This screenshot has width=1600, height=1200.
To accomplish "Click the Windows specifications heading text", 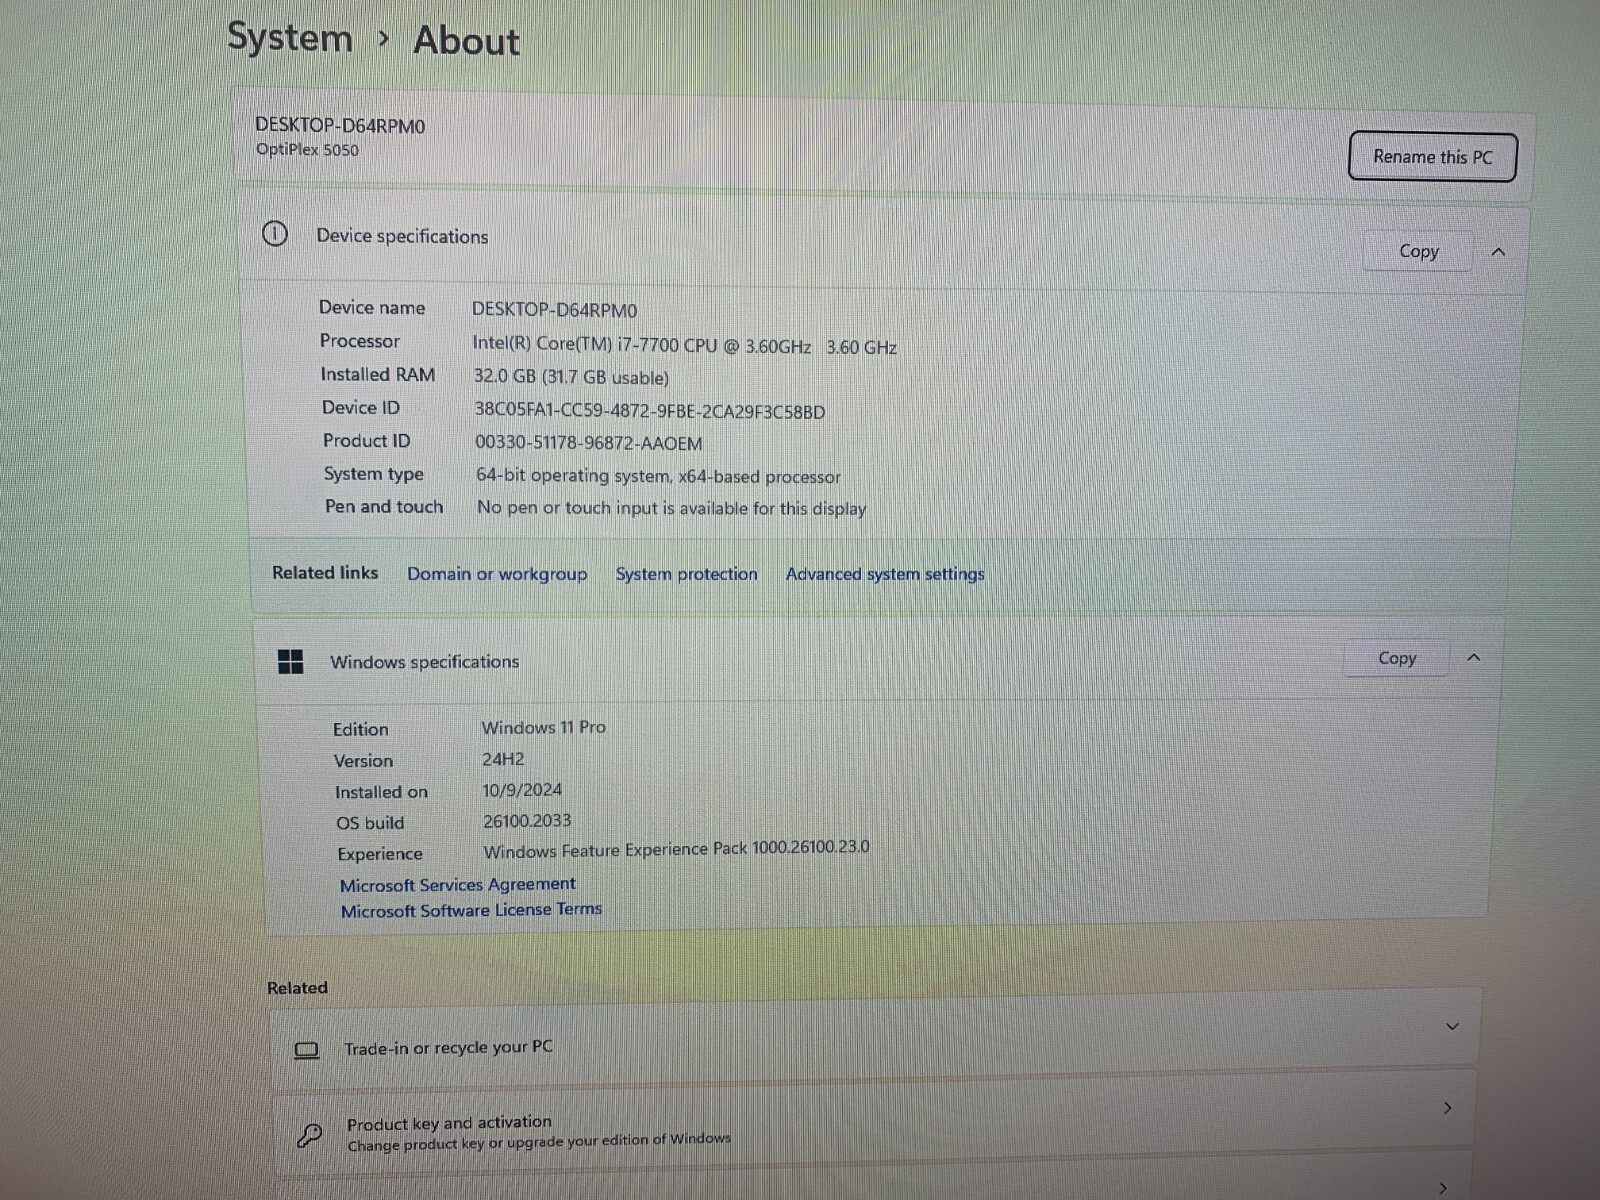I will point(424,662).
